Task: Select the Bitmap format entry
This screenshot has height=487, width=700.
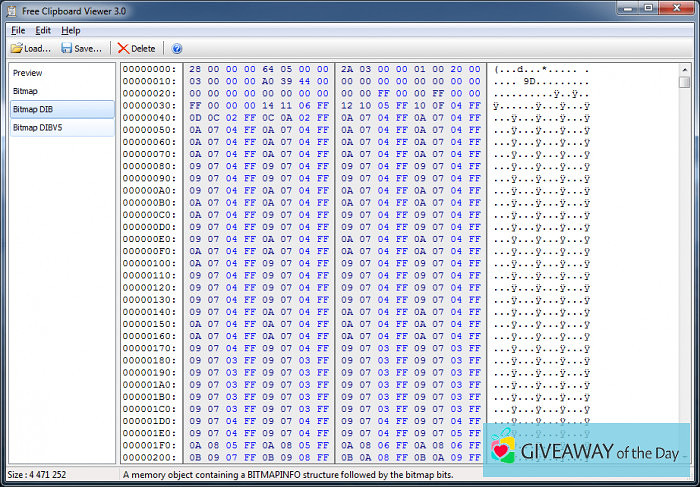Action: coord(62,91)
